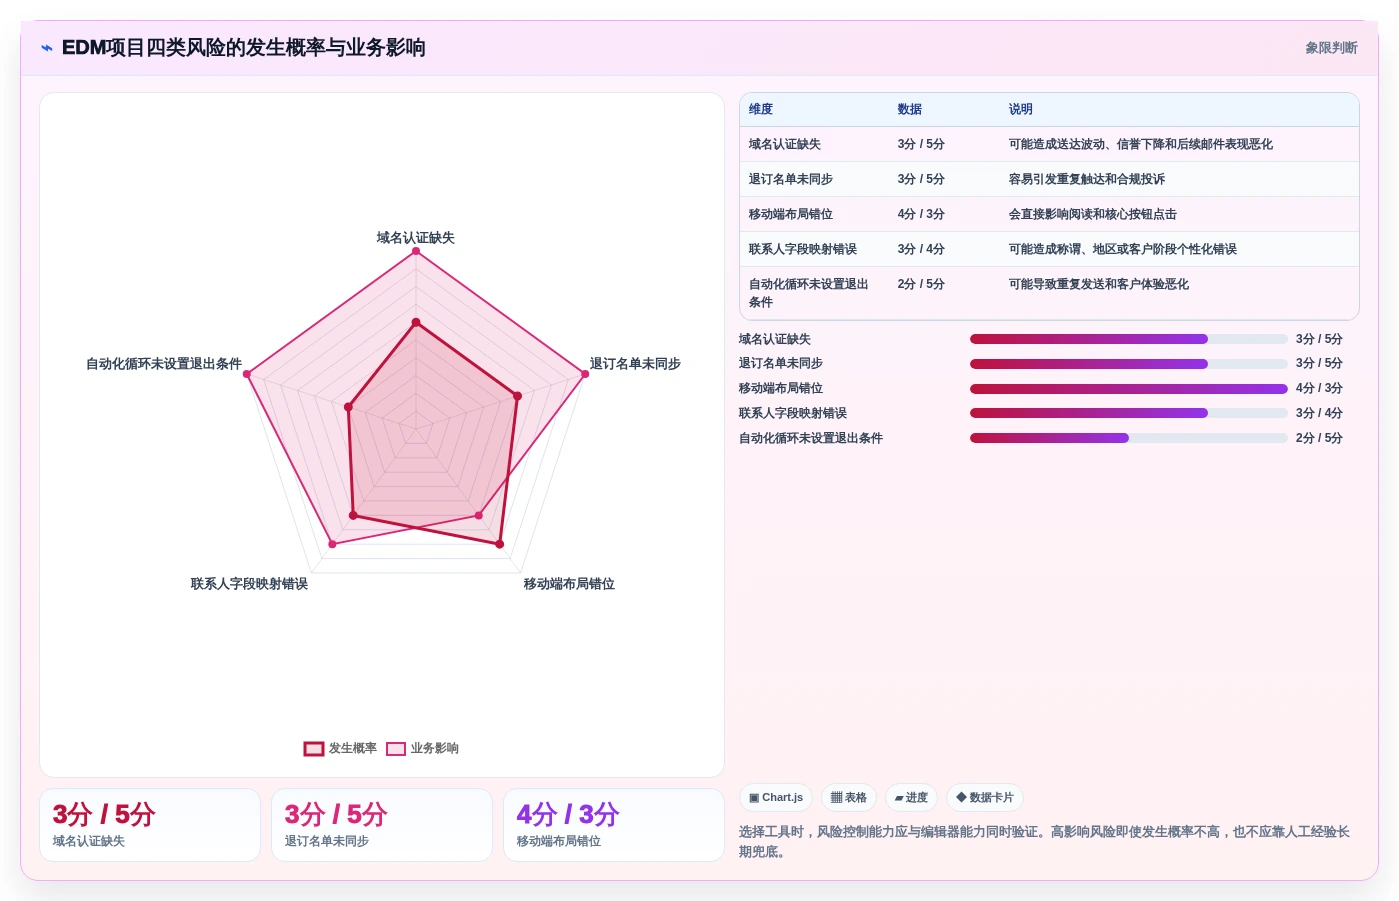The width and height of the screenshot is (1399, 901).
Task: Click the 退订名单未同步 progress bar
Action: coord(1129,364)
